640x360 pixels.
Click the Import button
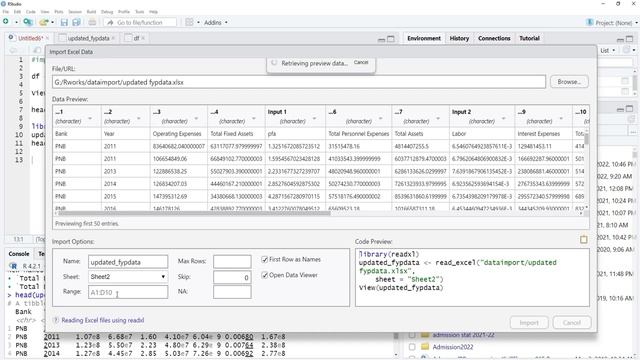pos(529,322)
